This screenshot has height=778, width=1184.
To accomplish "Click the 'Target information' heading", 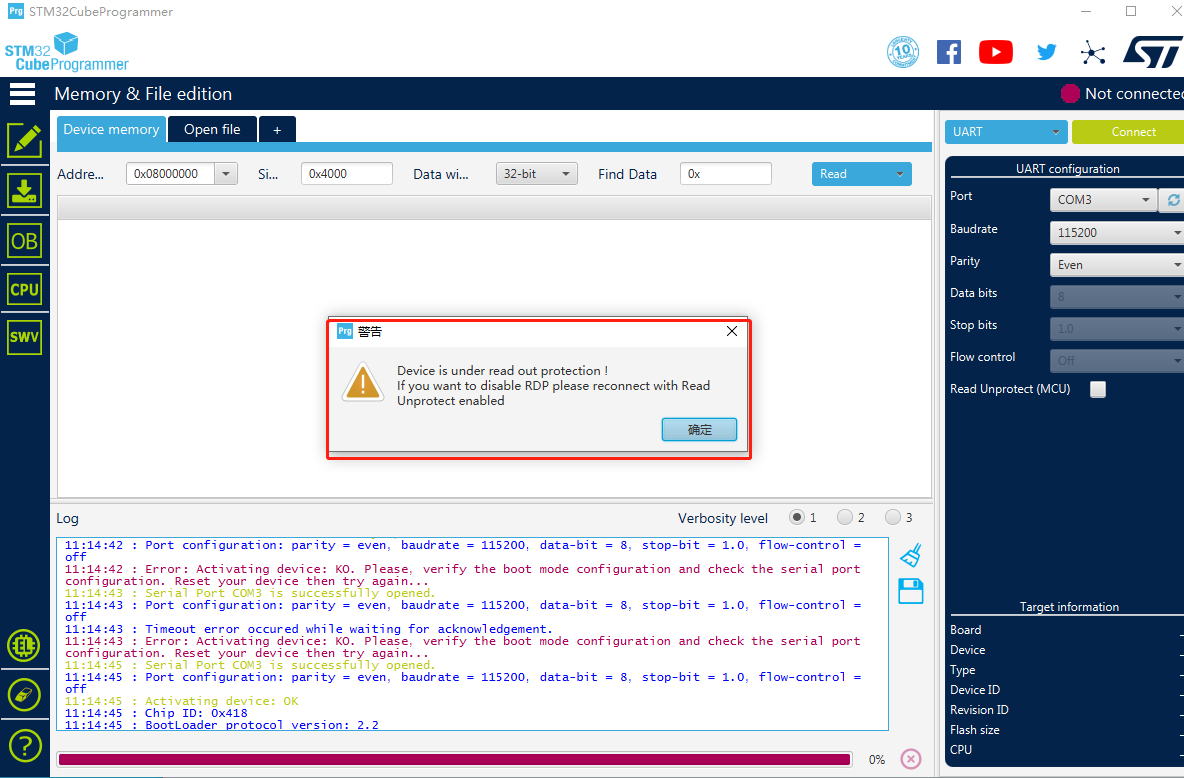I will coord(1069,607).
